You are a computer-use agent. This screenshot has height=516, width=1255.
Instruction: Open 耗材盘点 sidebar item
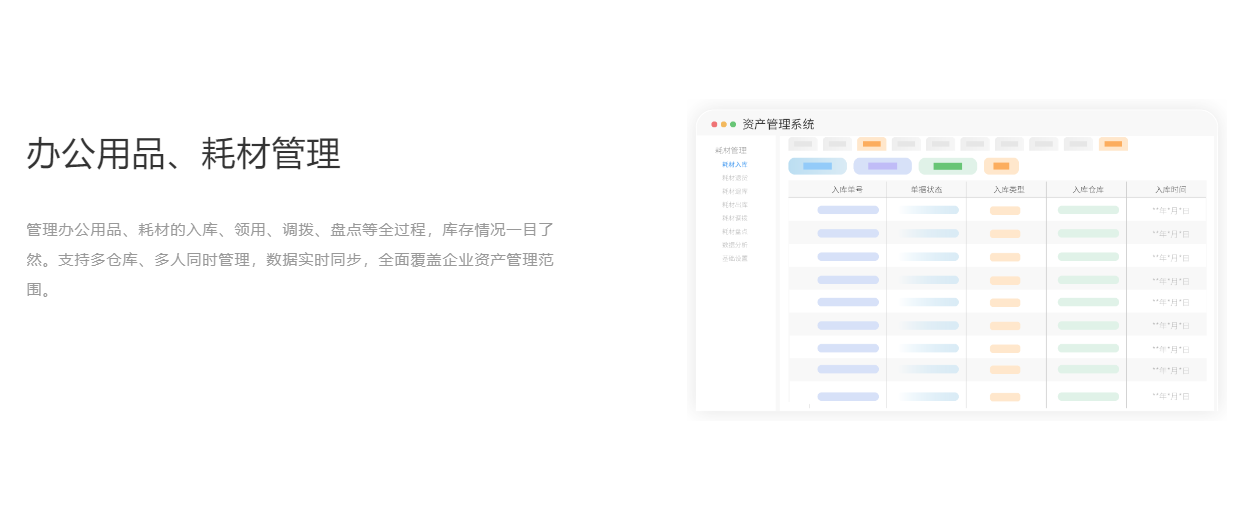click(x=735, y=231)
